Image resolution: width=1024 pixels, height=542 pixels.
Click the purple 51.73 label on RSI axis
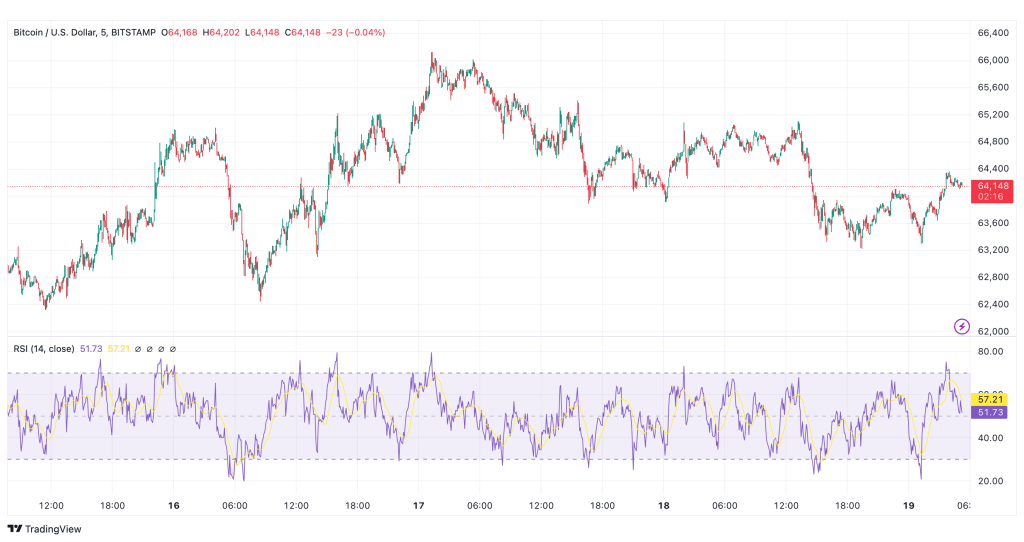[x=989, y=412]
